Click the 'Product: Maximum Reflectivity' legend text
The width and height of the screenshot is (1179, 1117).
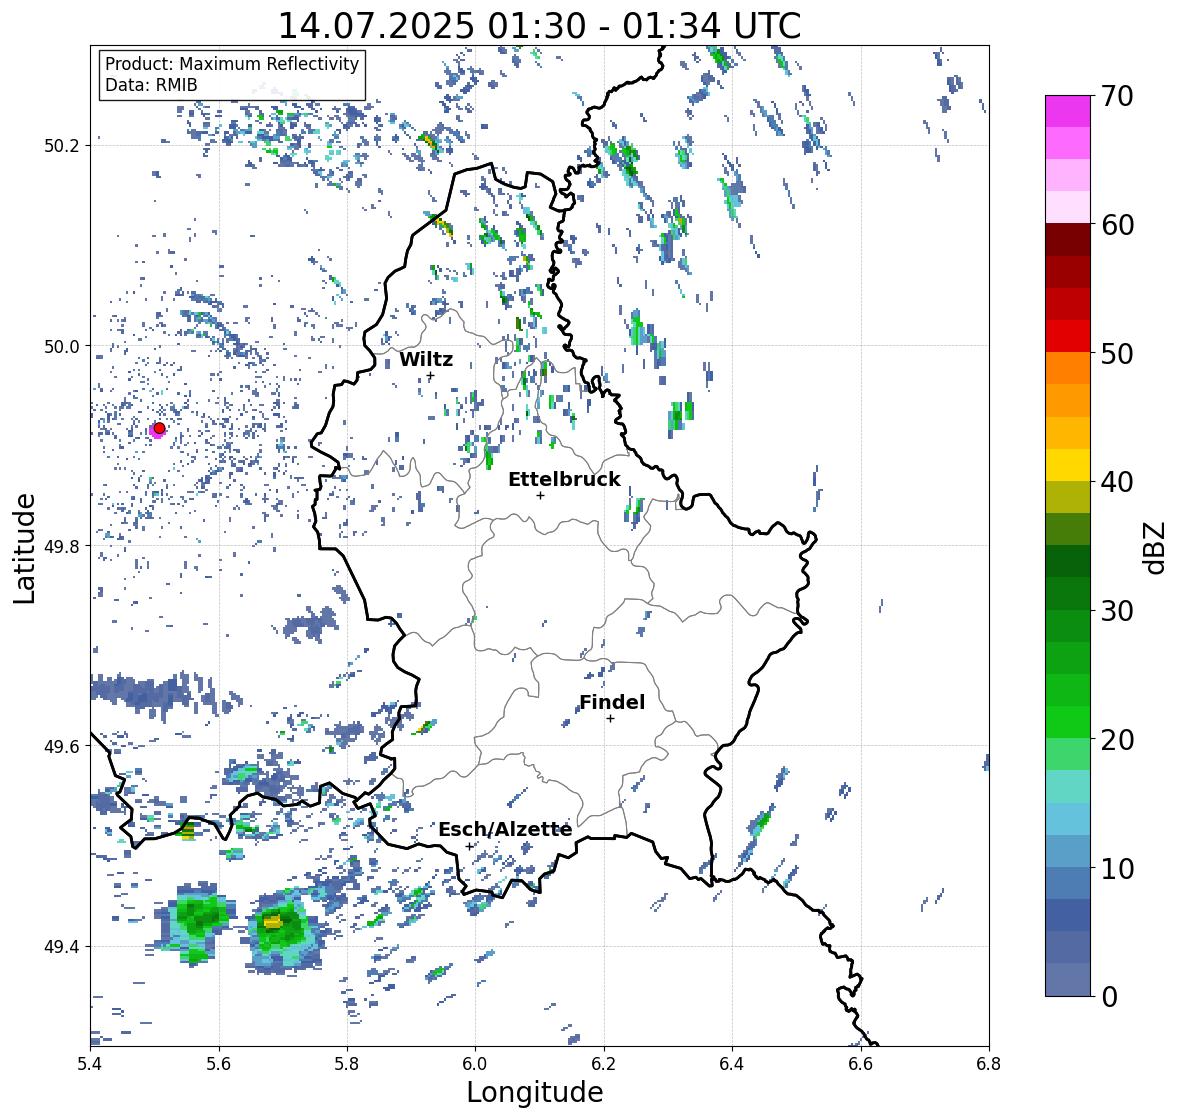tap(232, 64)
